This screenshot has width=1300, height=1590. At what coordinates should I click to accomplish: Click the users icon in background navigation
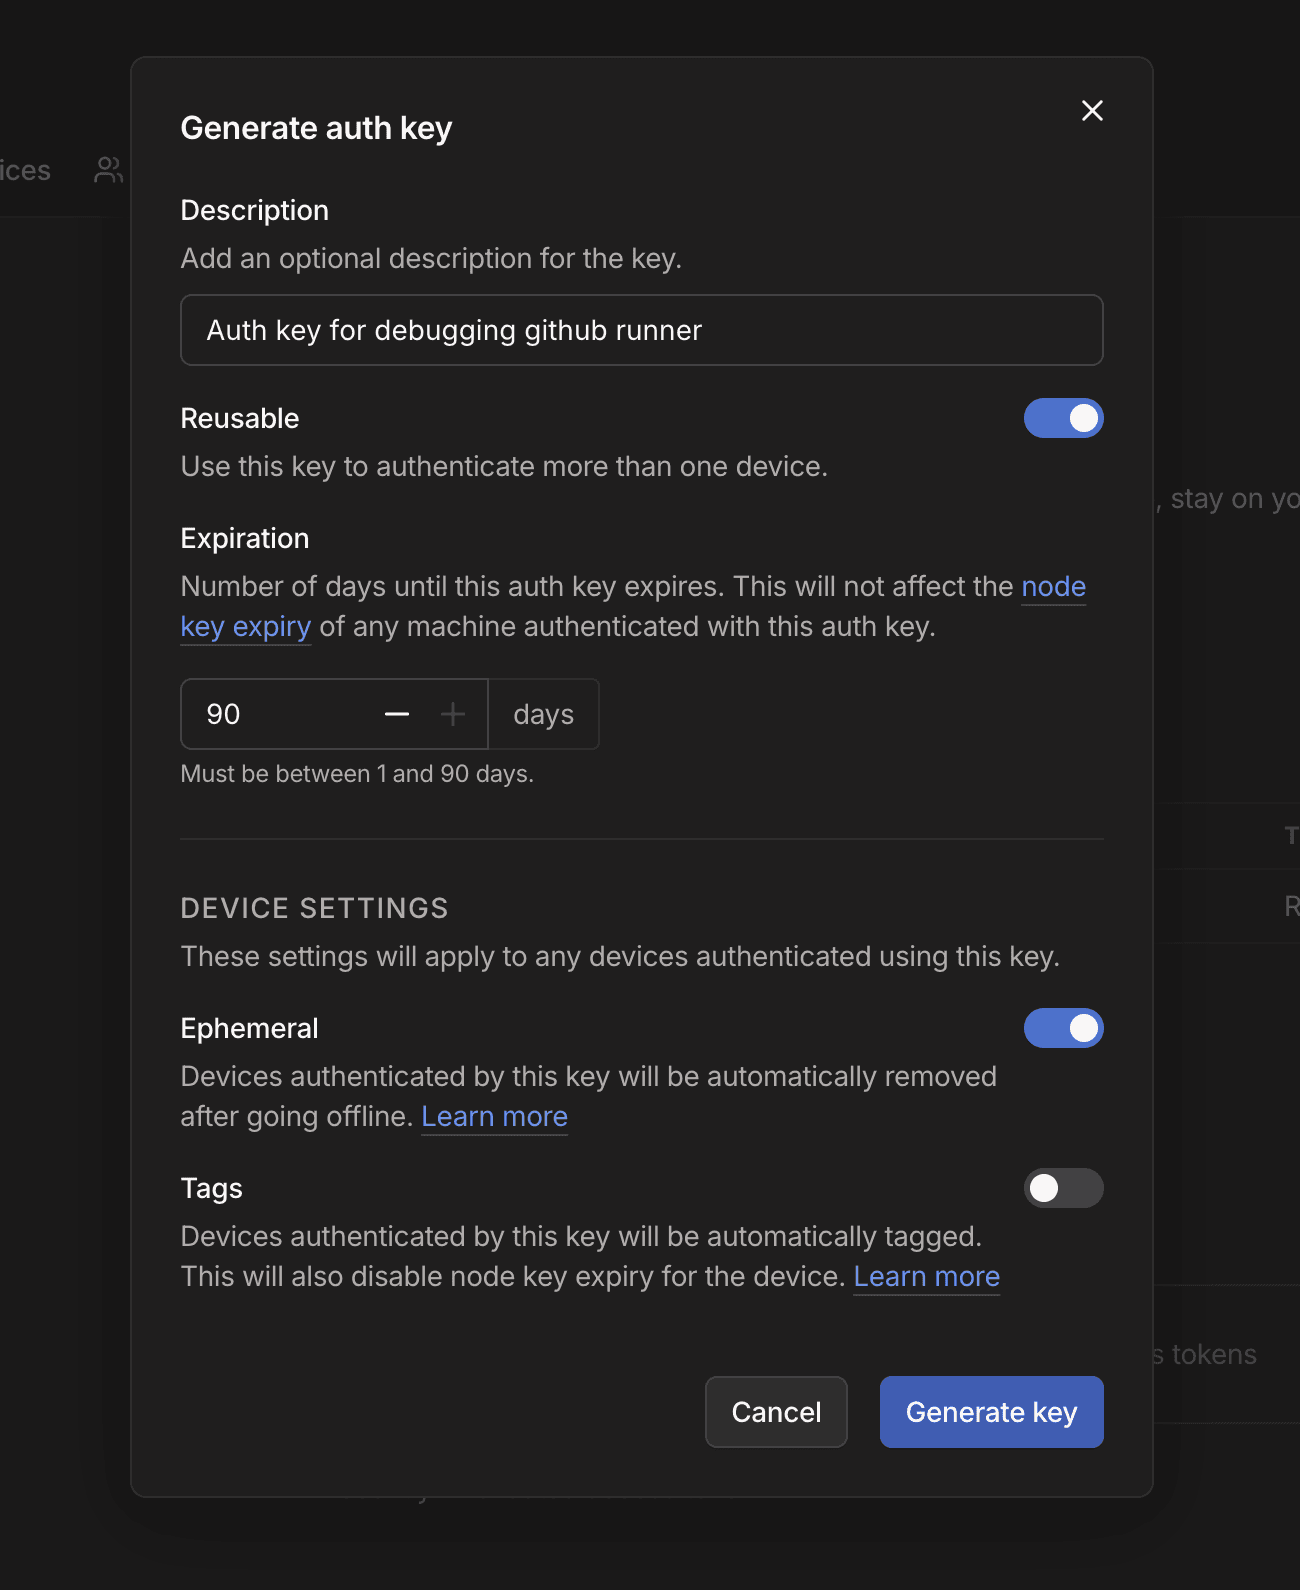click(x=108, y=171)
